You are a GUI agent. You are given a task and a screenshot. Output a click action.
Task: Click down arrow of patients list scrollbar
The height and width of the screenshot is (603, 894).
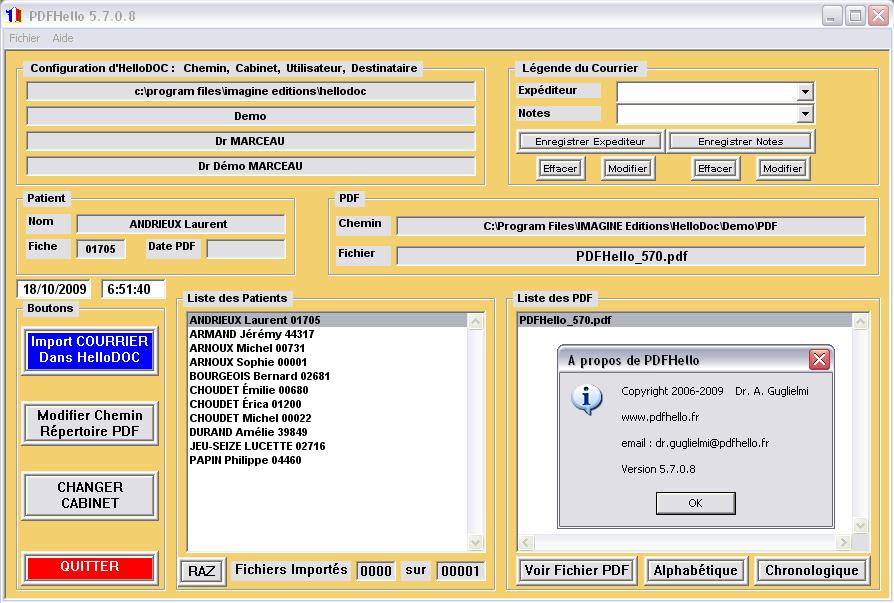476,543
